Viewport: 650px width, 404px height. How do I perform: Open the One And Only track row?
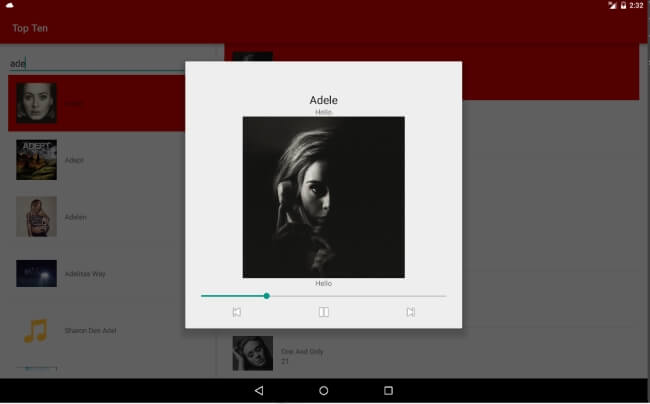coord(431,353)
